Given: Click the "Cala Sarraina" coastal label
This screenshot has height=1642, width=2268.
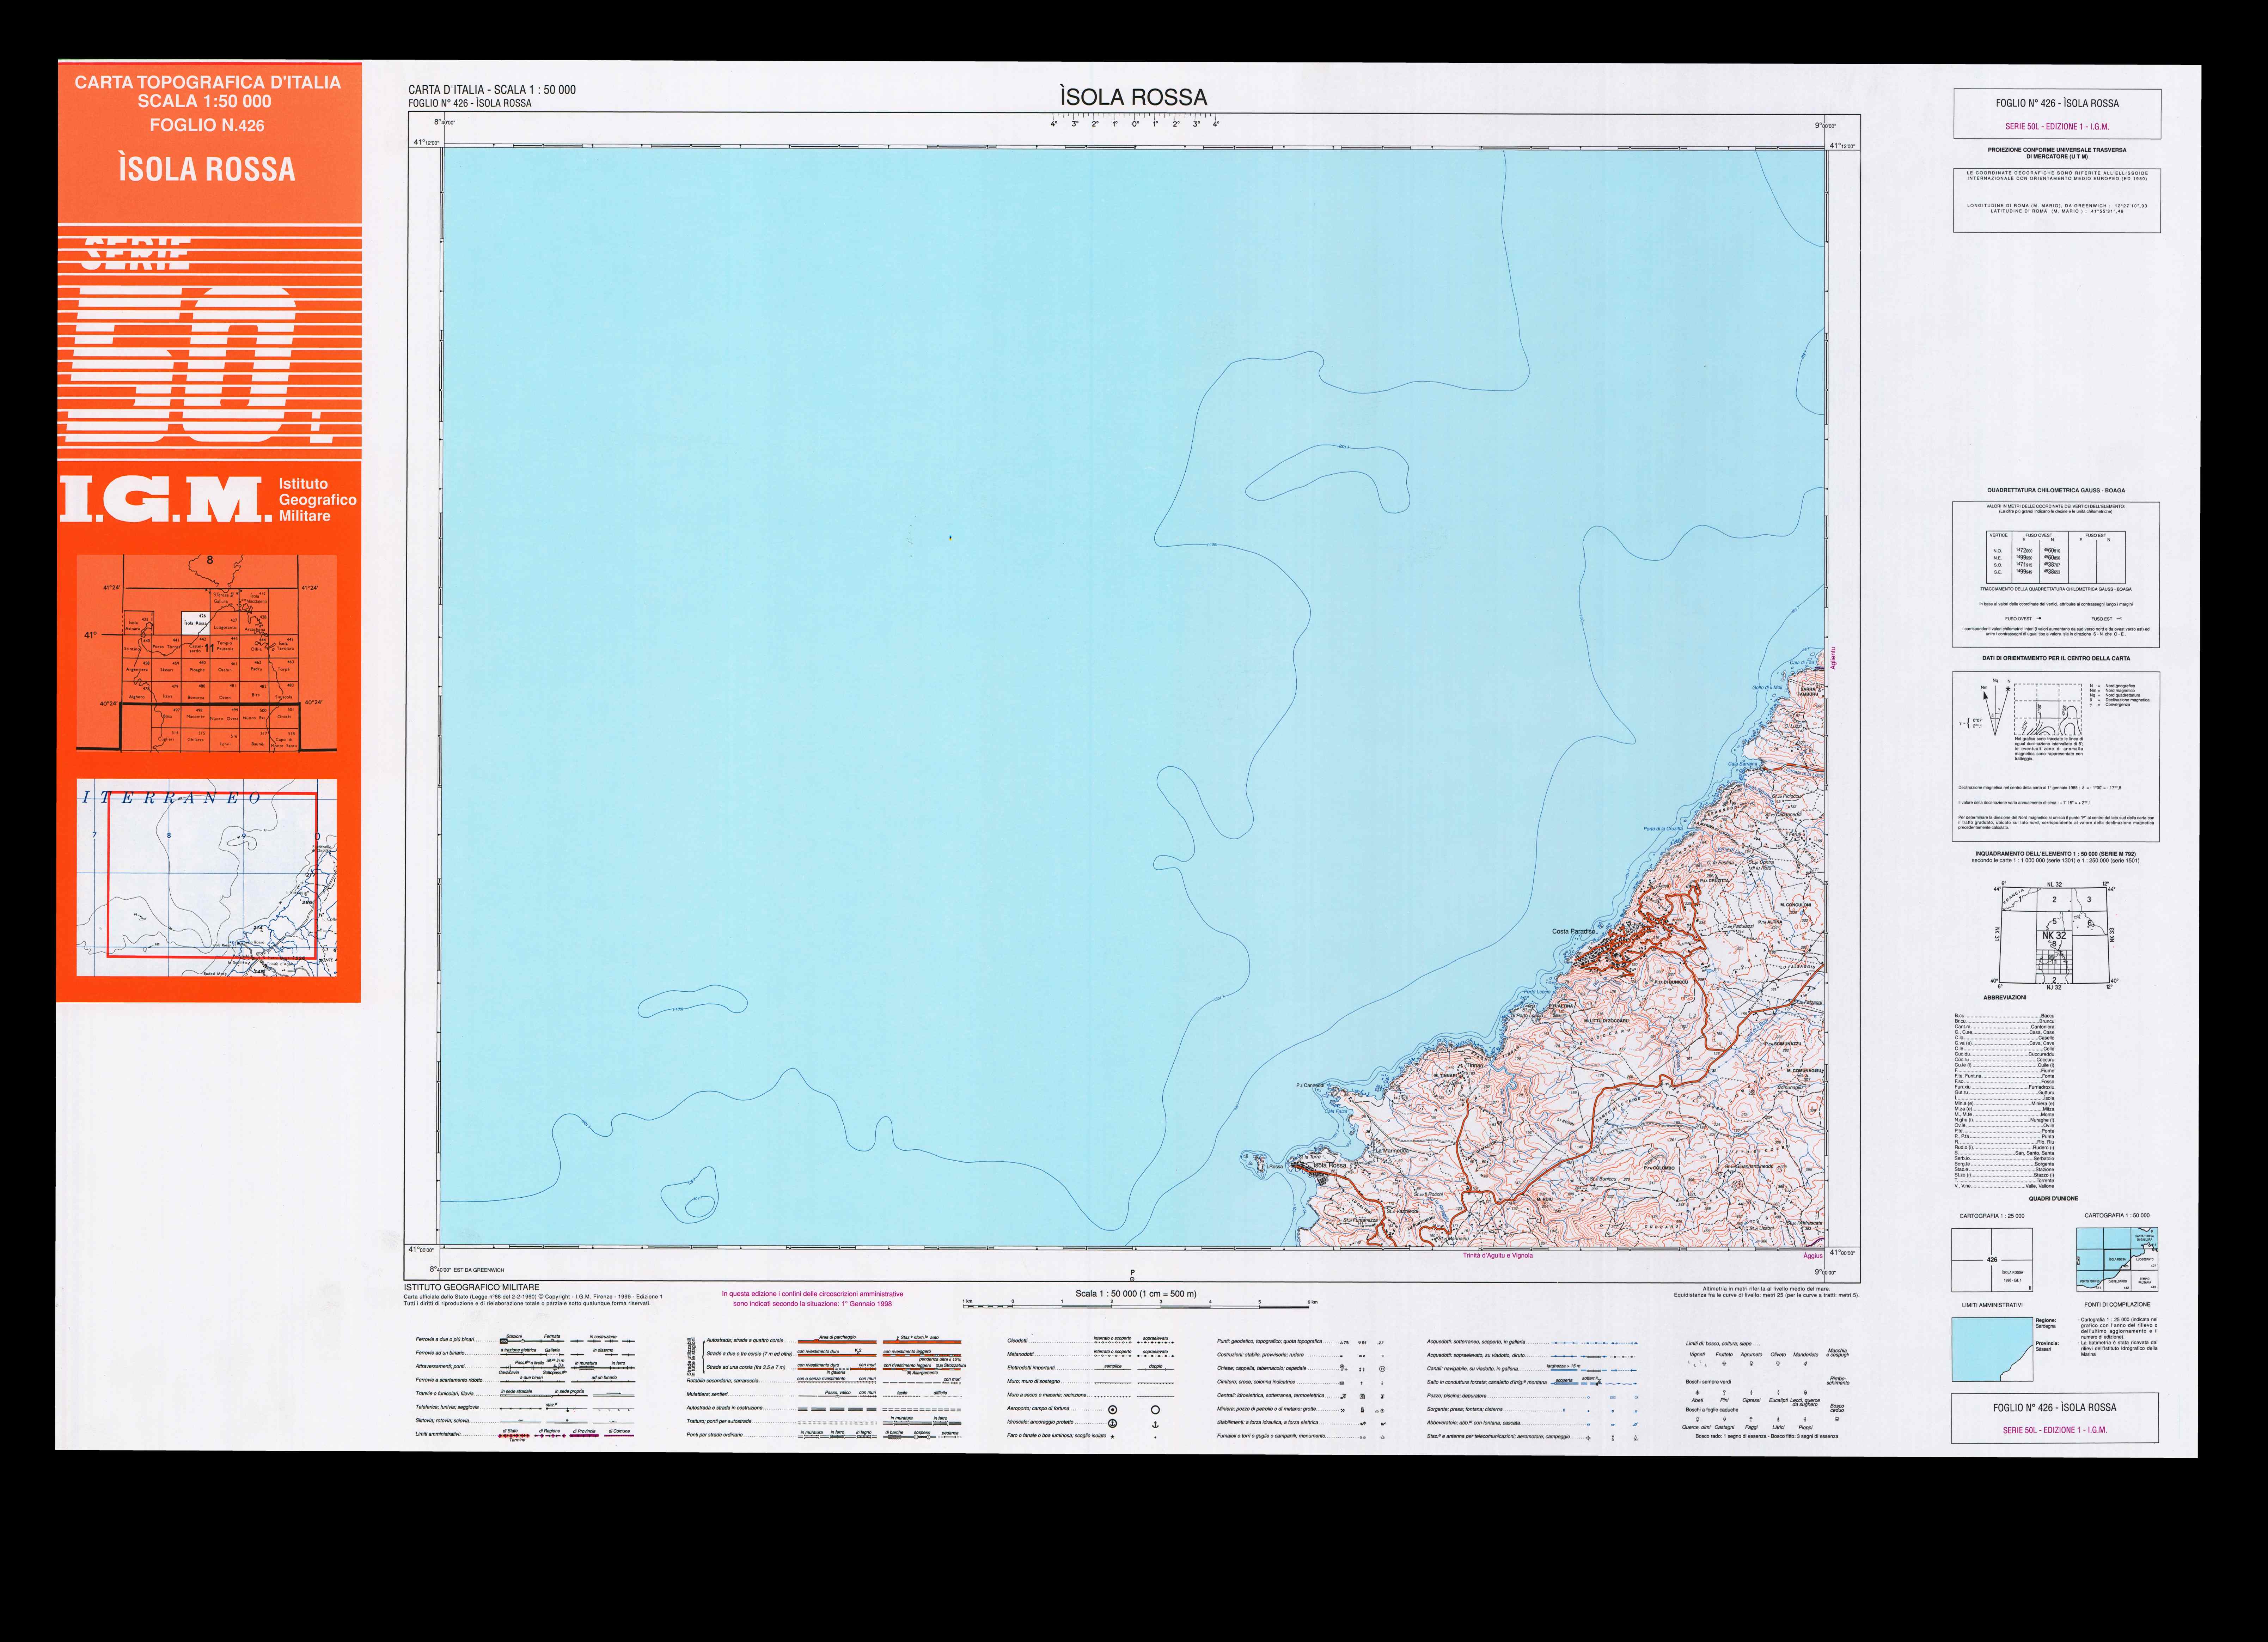Looking at the screenshot, I should pyautogui.click(x=1743, y=764).
